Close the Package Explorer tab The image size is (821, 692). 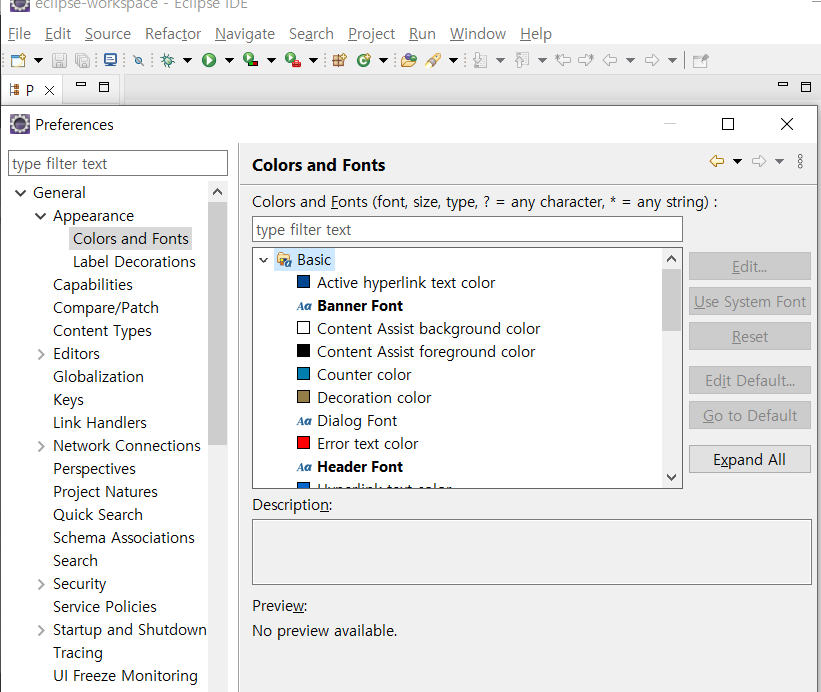click(x=49, y=91)
